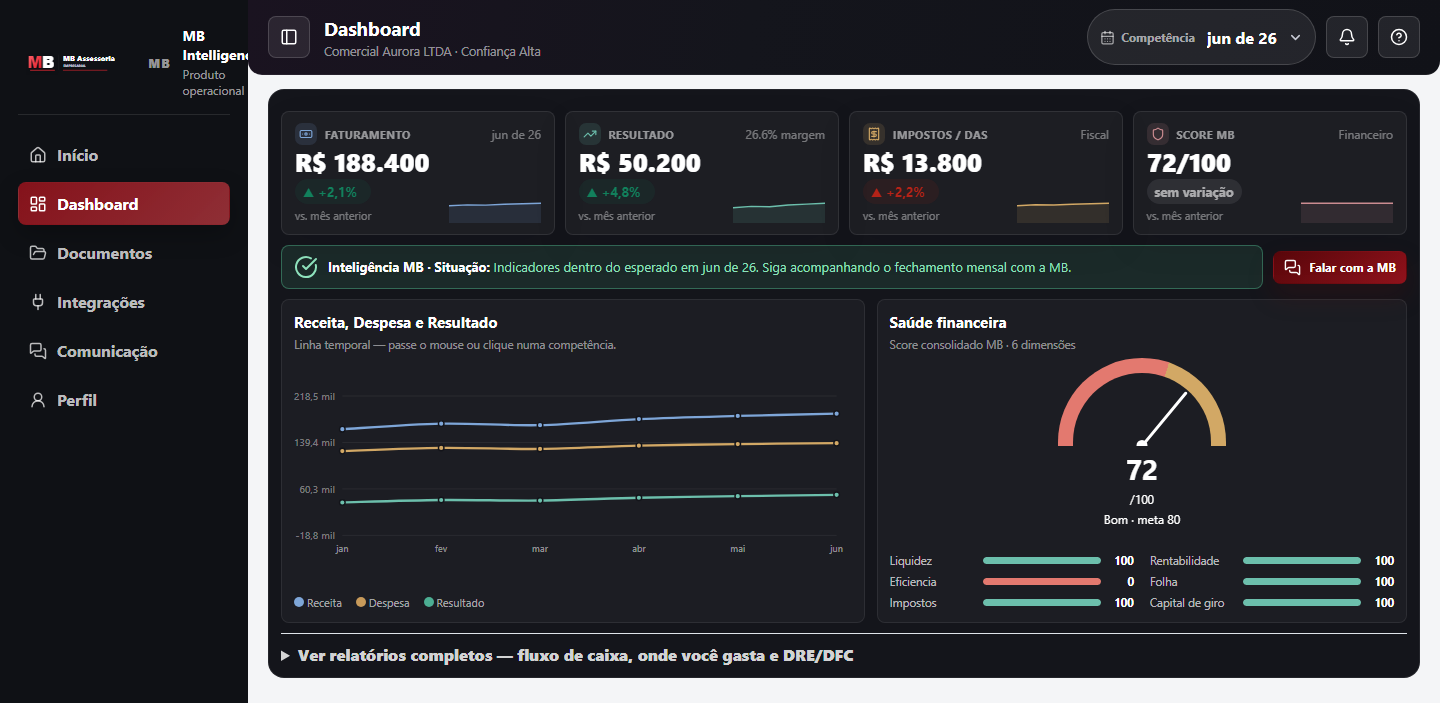Click the MB Assessoria logo
The image size is (1440, 703).
(x=72, y=62)
